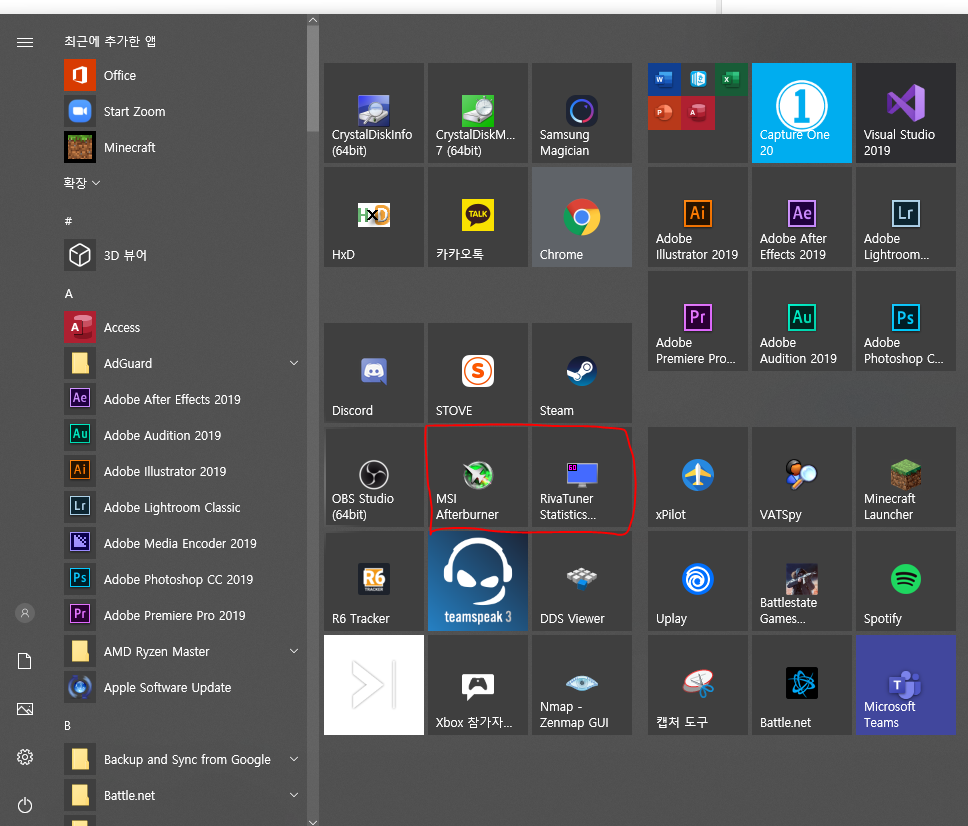Launch the Adobe Audition 2019 tile

(801, 321)
